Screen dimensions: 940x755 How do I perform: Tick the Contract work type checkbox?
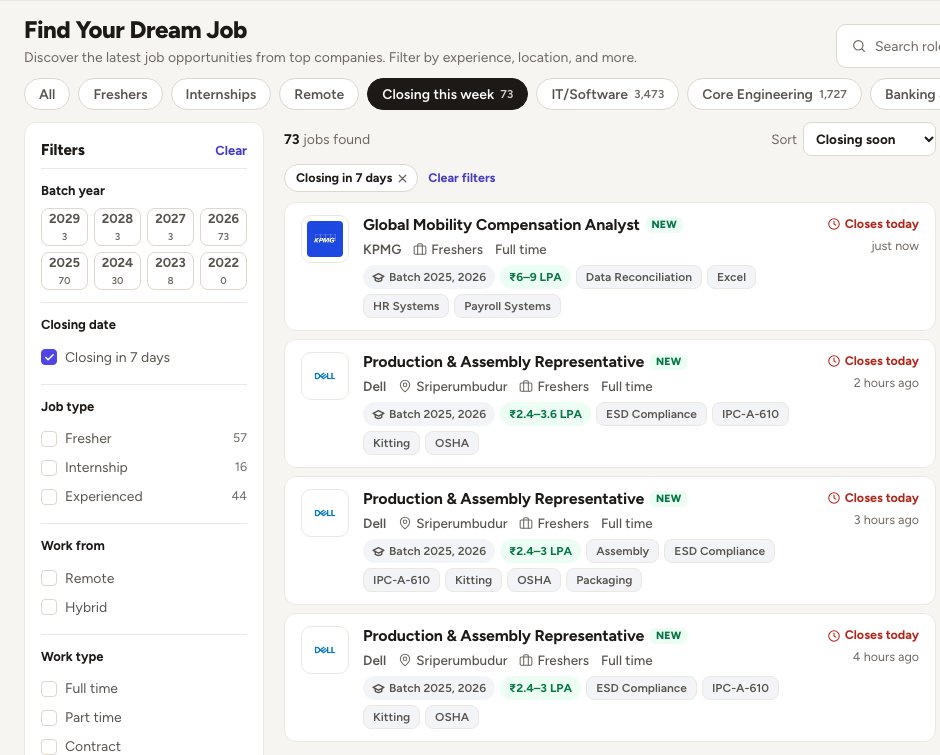click(x=49, y=747)
